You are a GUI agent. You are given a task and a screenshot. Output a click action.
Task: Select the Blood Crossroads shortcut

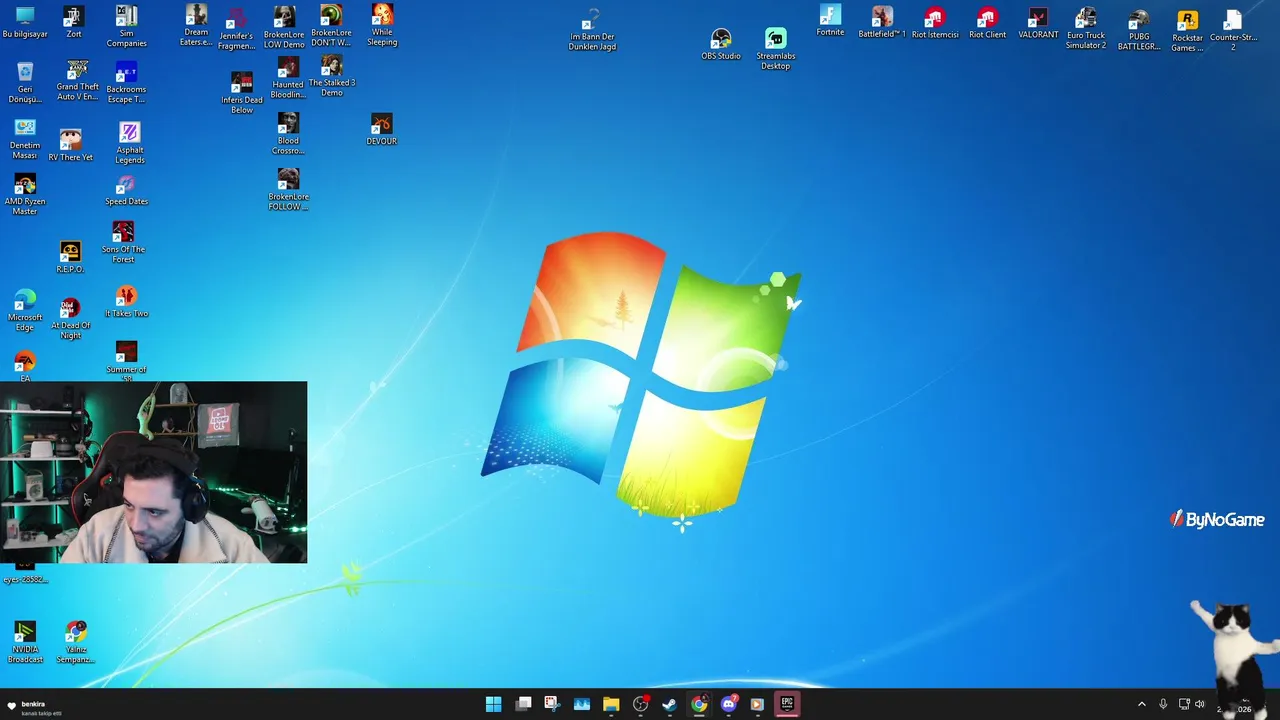point(288,133)
